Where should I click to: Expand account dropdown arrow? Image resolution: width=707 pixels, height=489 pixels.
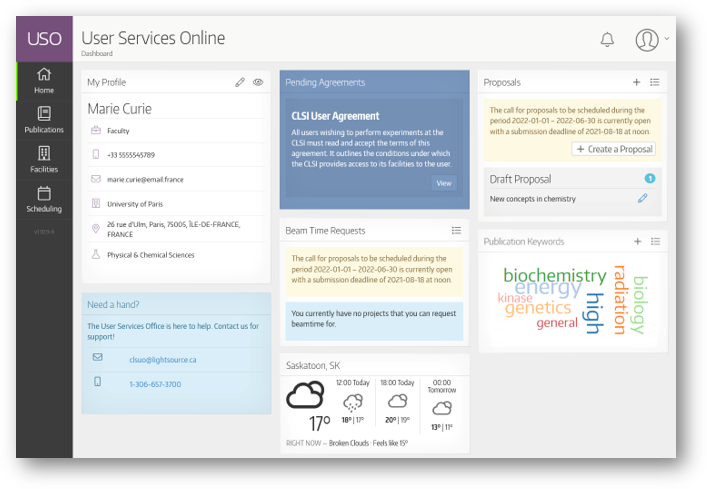pos(666,39)
